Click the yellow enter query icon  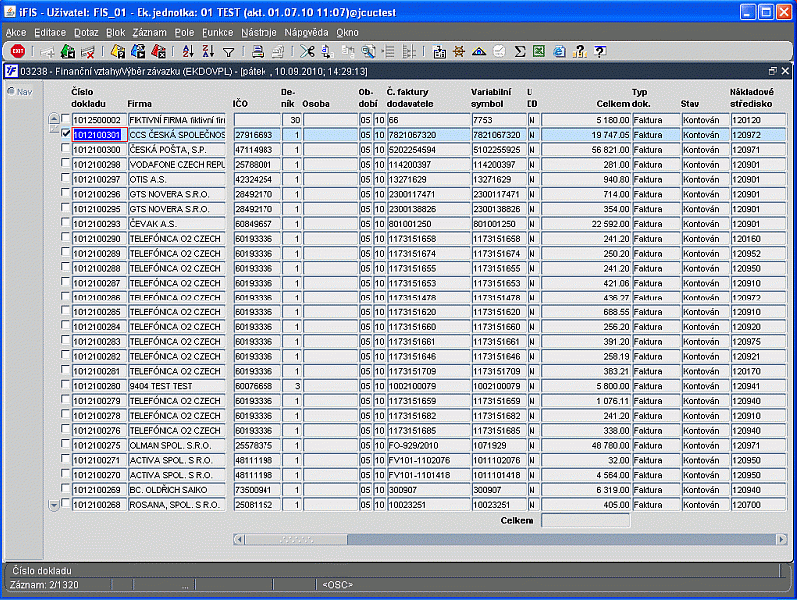[x=118, y=51]
